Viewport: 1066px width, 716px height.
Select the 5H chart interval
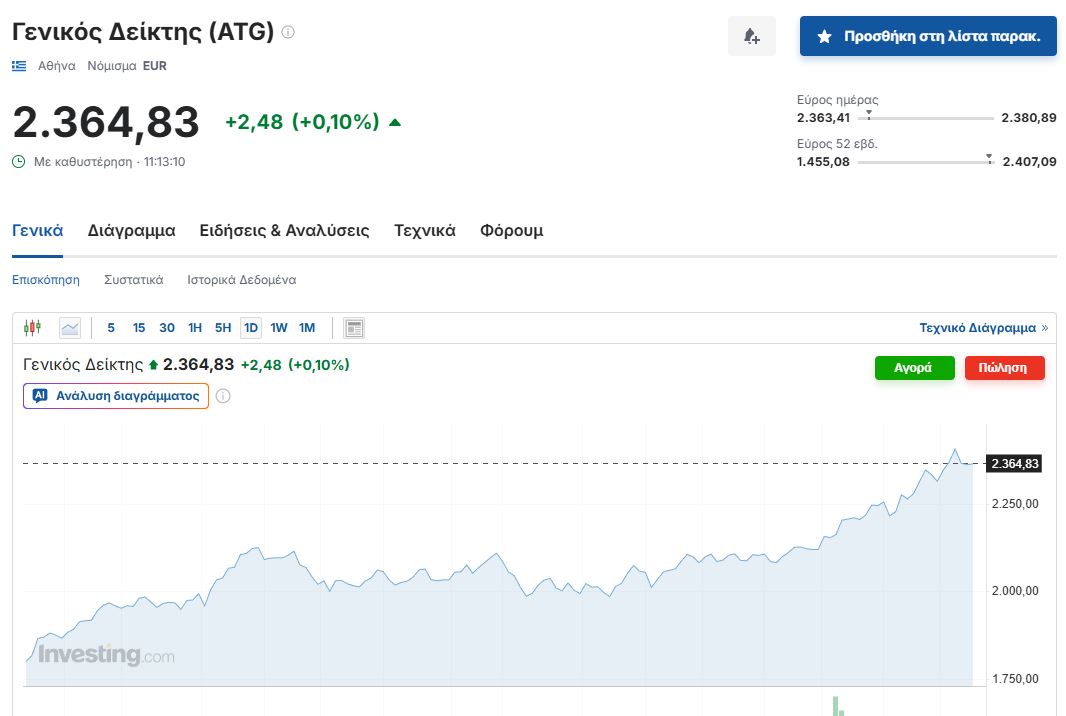click(x=223, y=328)
